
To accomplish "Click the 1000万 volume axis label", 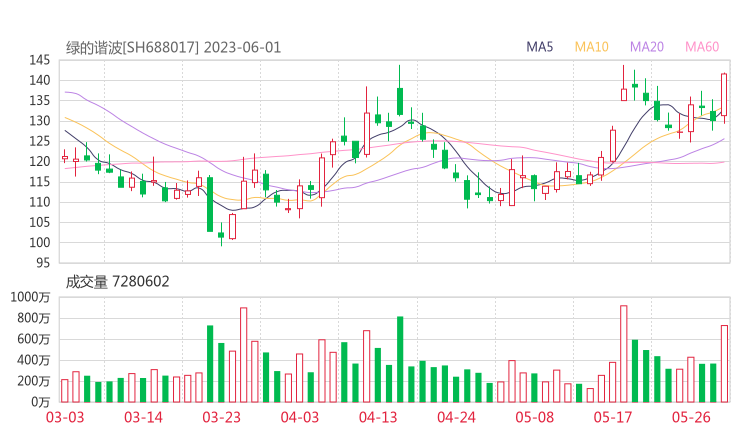I will (30, 297).
